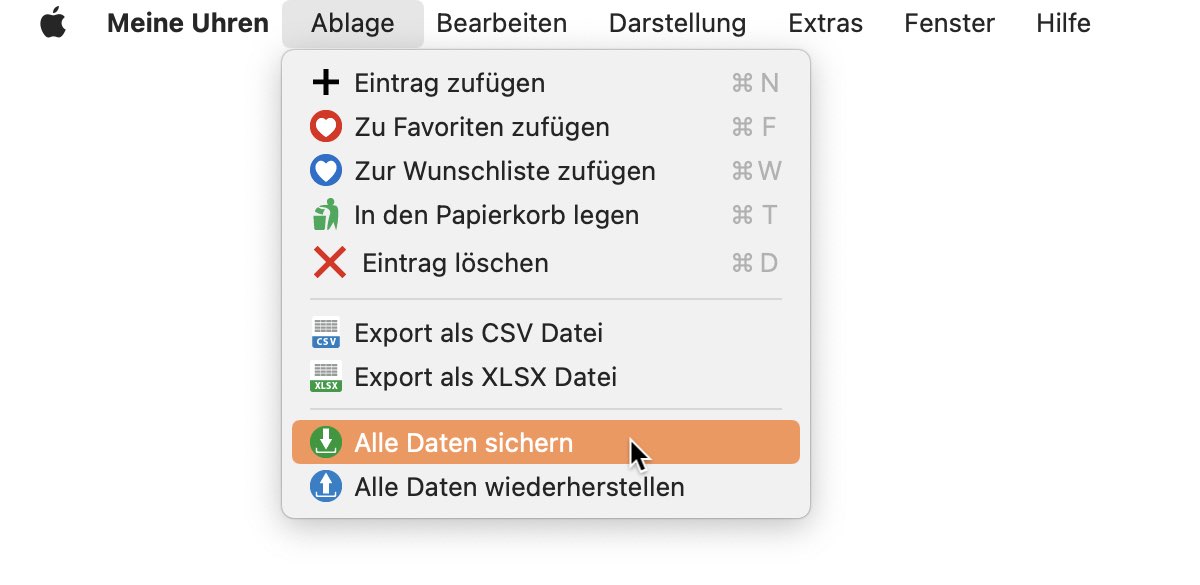This screenshot has height=585, width=1200.
Task: Click the CSV file export icon
Action: pyautogui.click(x=326, y=333)
